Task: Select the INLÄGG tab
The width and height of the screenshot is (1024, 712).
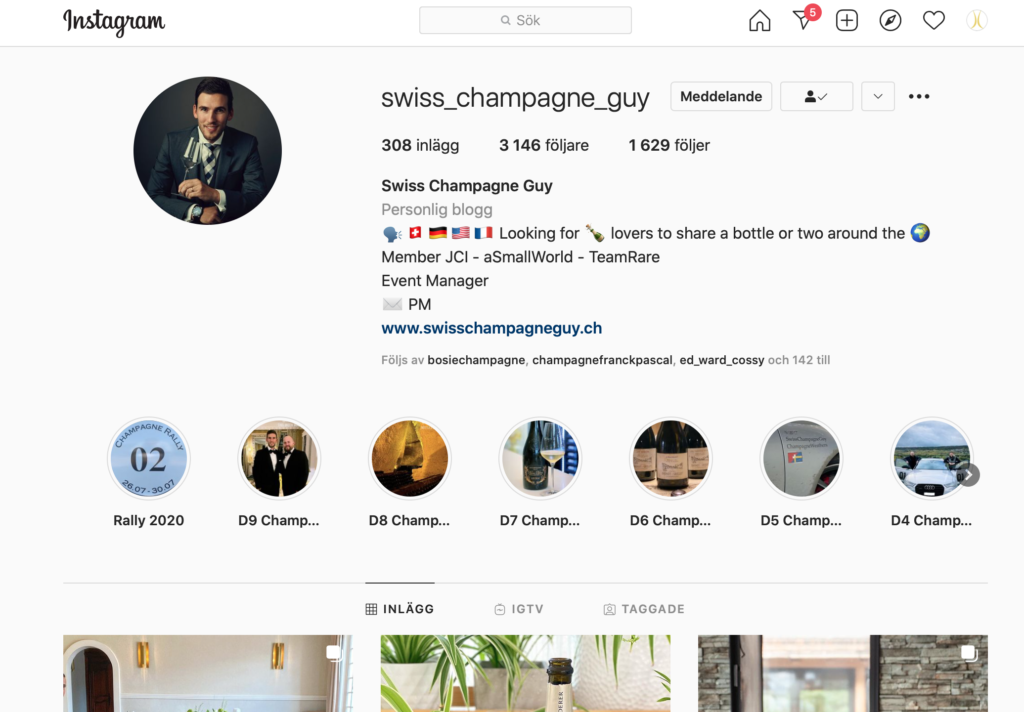Action: point(400,609)
